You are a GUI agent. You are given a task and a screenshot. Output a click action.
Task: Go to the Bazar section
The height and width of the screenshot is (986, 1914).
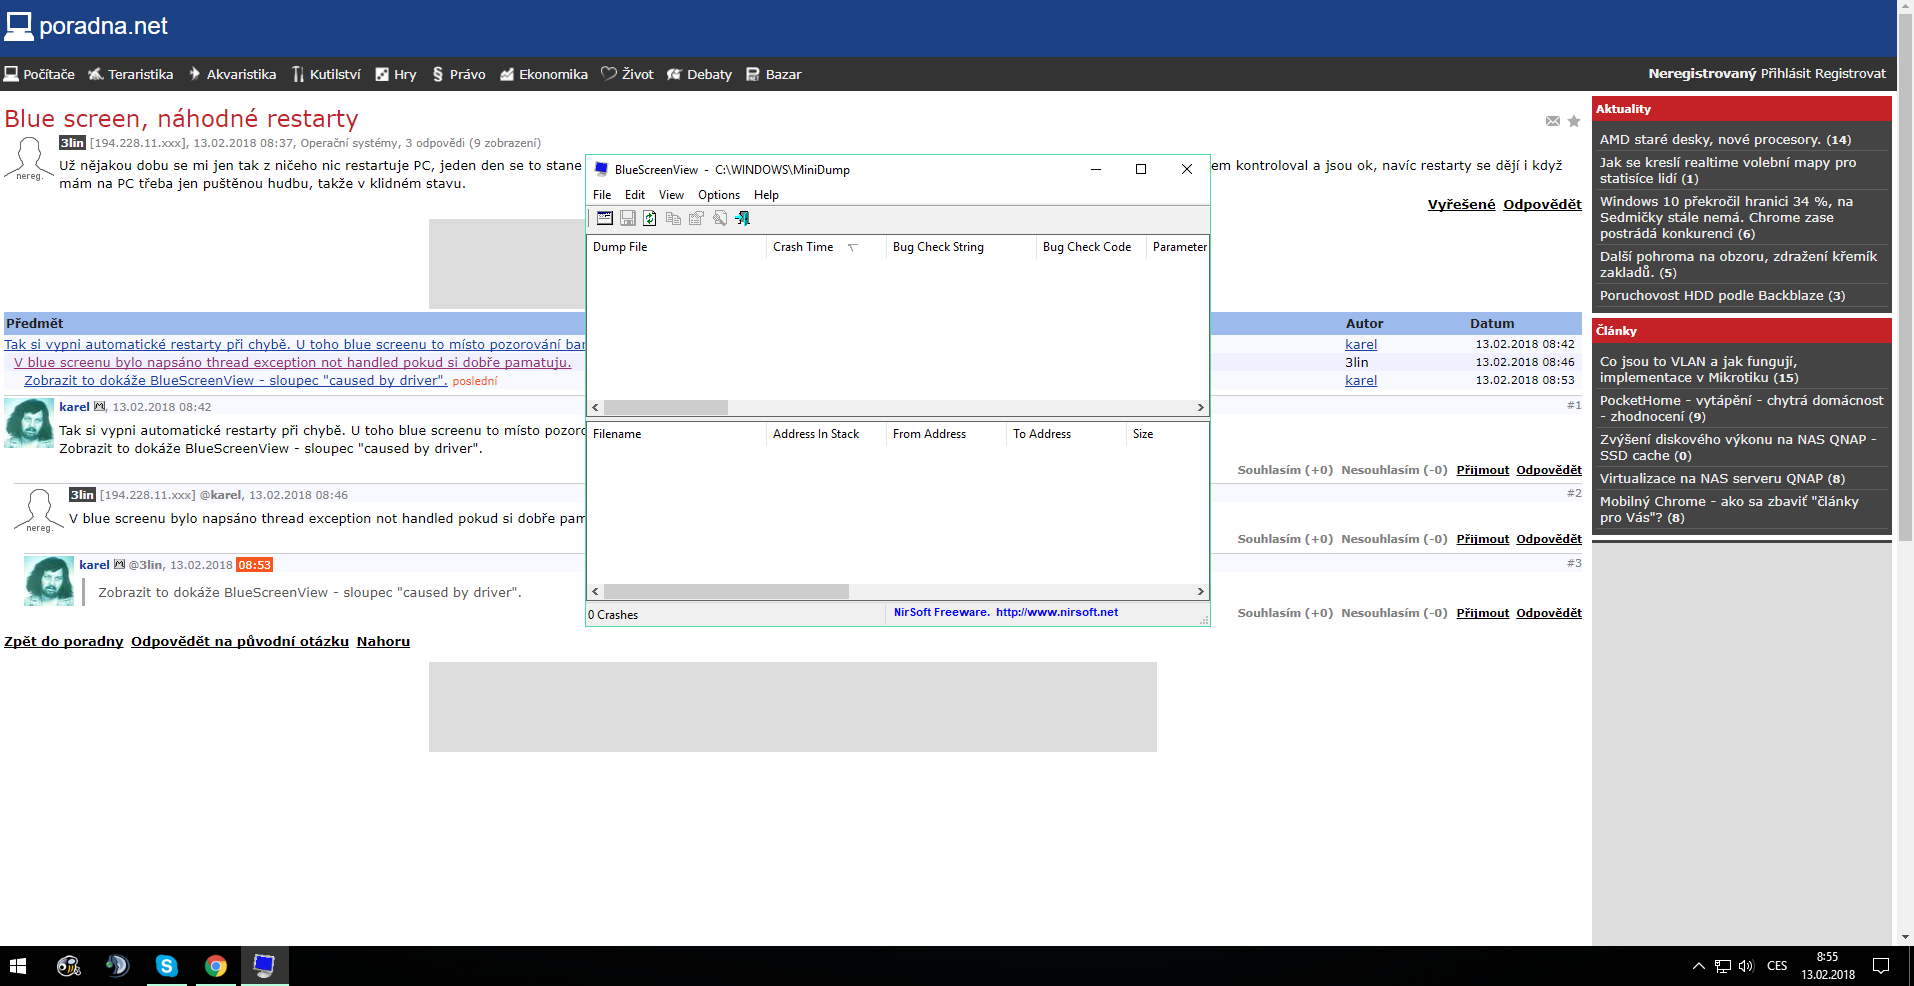[774, 74]
